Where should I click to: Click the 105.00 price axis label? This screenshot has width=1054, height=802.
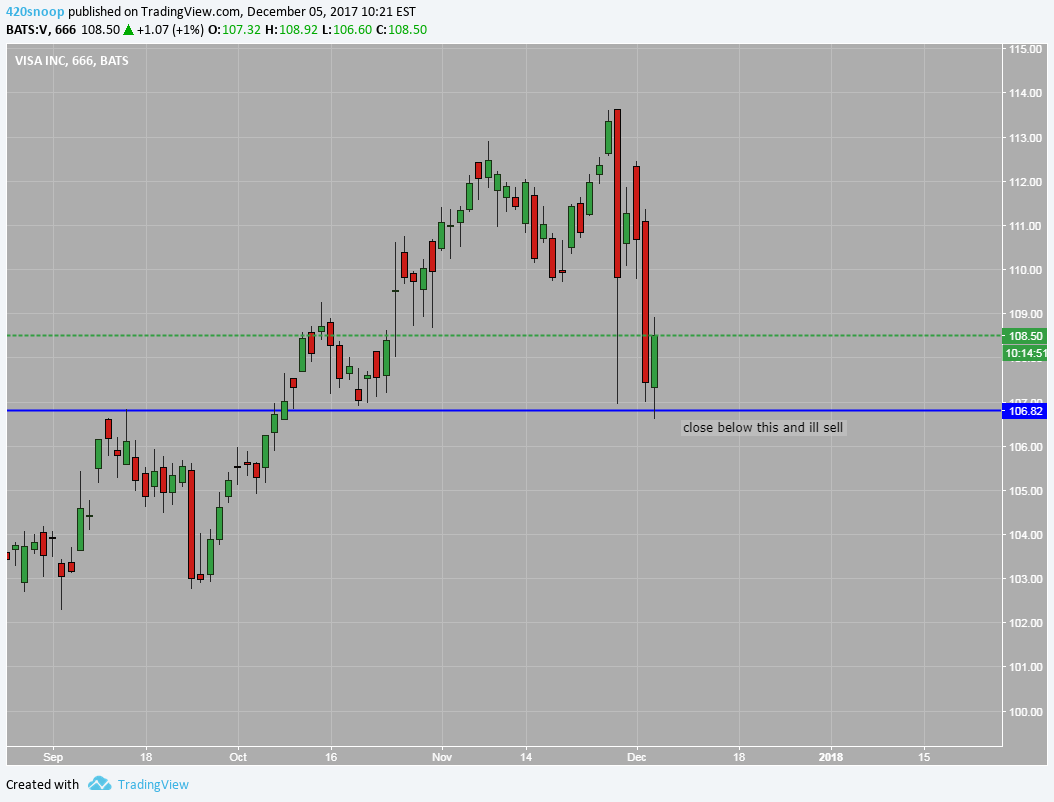(x=1026, y=491)
